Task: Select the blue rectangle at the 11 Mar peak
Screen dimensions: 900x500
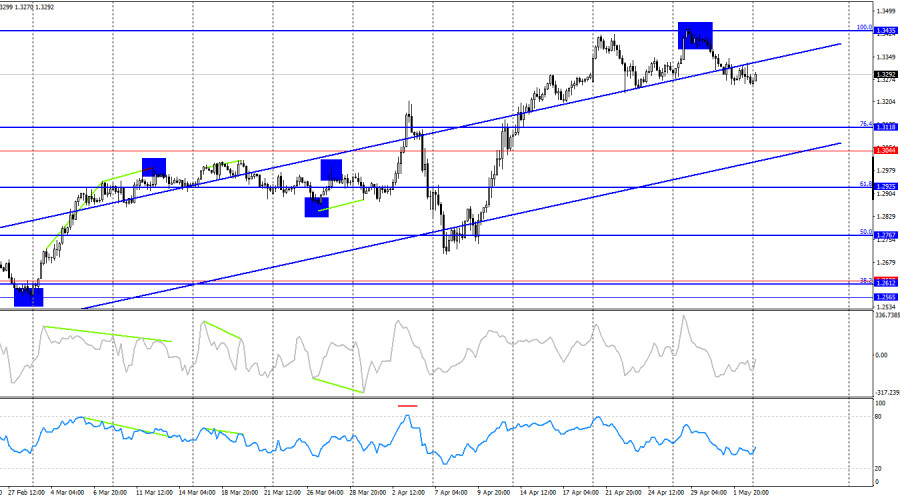Action: pos(154,167)
